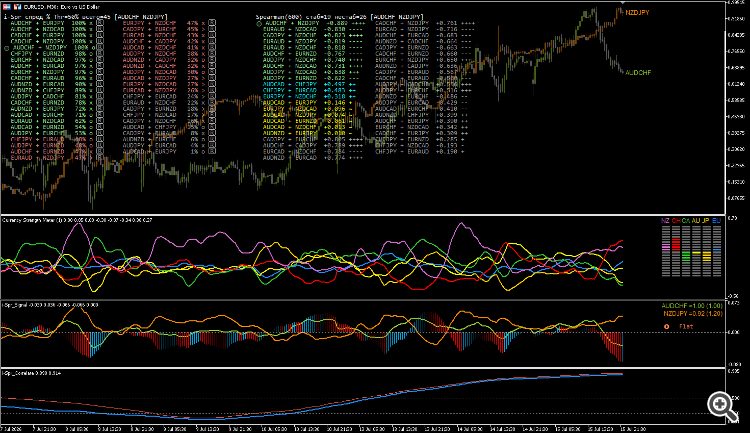The height and width of the screenshot is (433, 750).
Task: Click the AU column header in strength meter
Action: (696, 221)
